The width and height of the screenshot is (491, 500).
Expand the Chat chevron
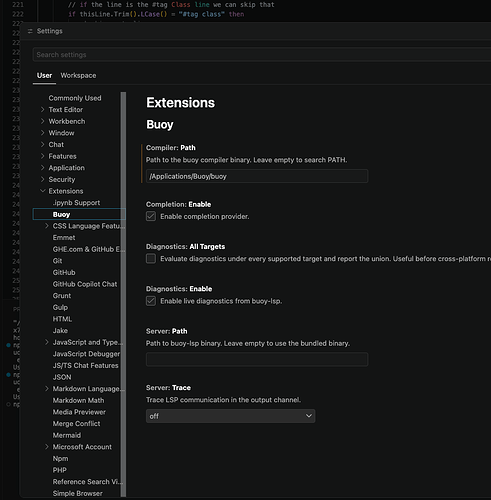coord(42,145)
